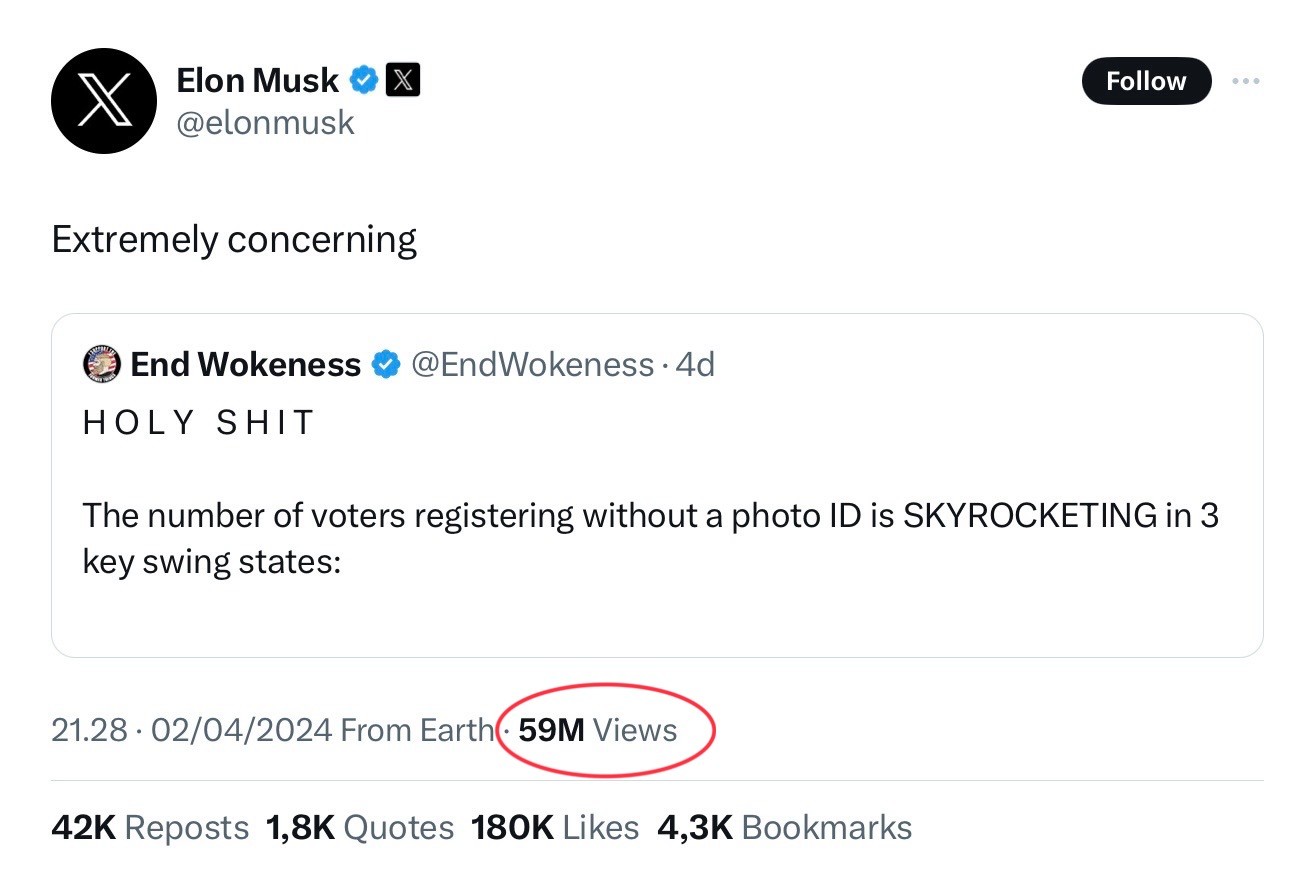
Task: Open the @EndWokeness handle link
Action: pos(533,365)
